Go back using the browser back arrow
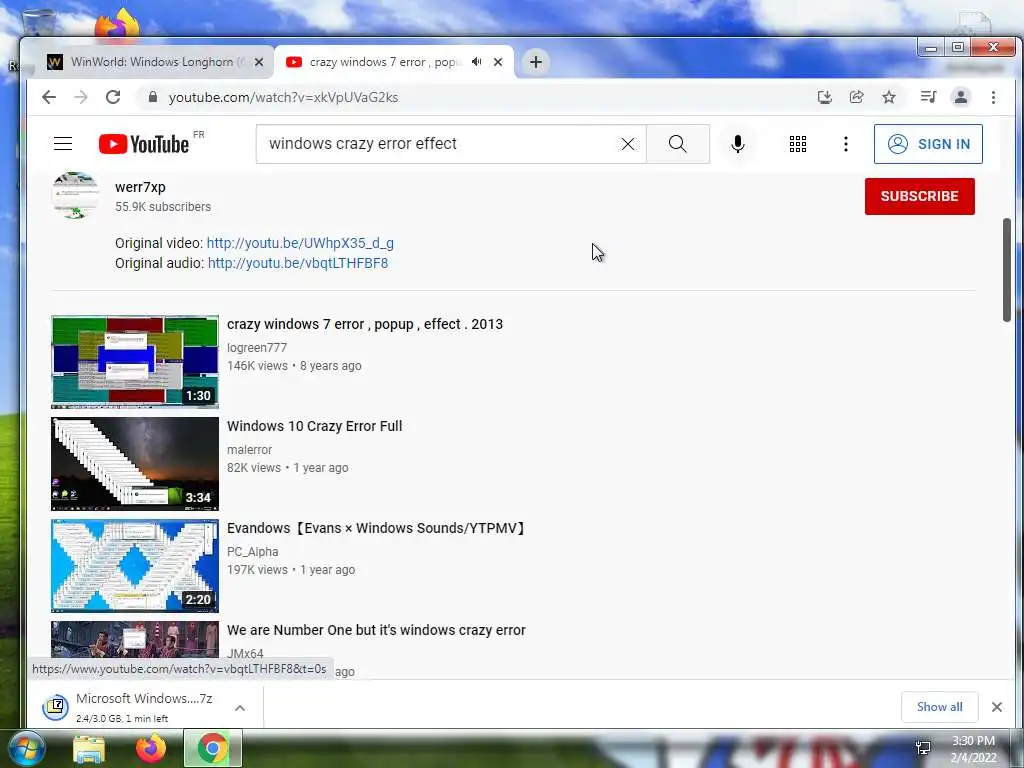 [x=49, y=97]
